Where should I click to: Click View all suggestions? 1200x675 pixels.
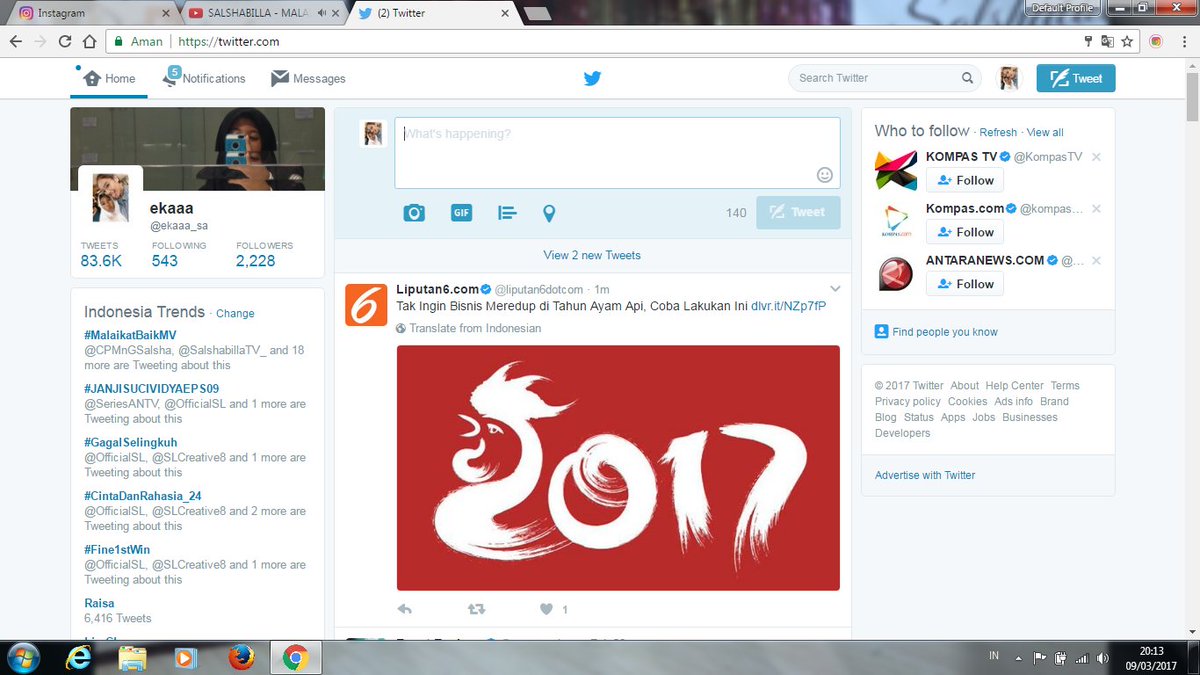[1045, 132]
